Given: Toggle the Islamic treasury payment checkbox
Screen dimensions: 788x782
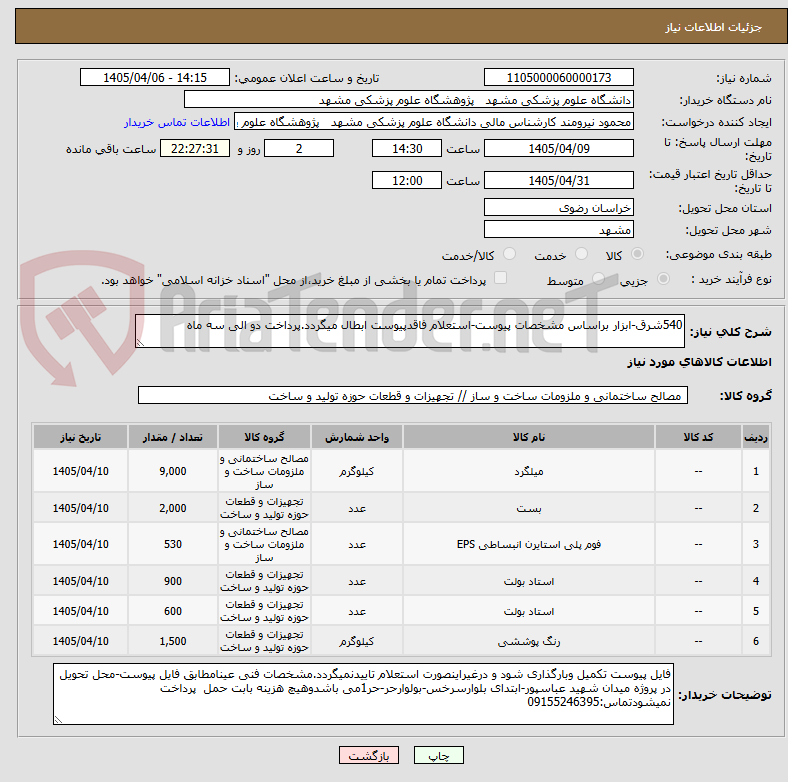Looking at the screenshot, I should pos(501,278).
